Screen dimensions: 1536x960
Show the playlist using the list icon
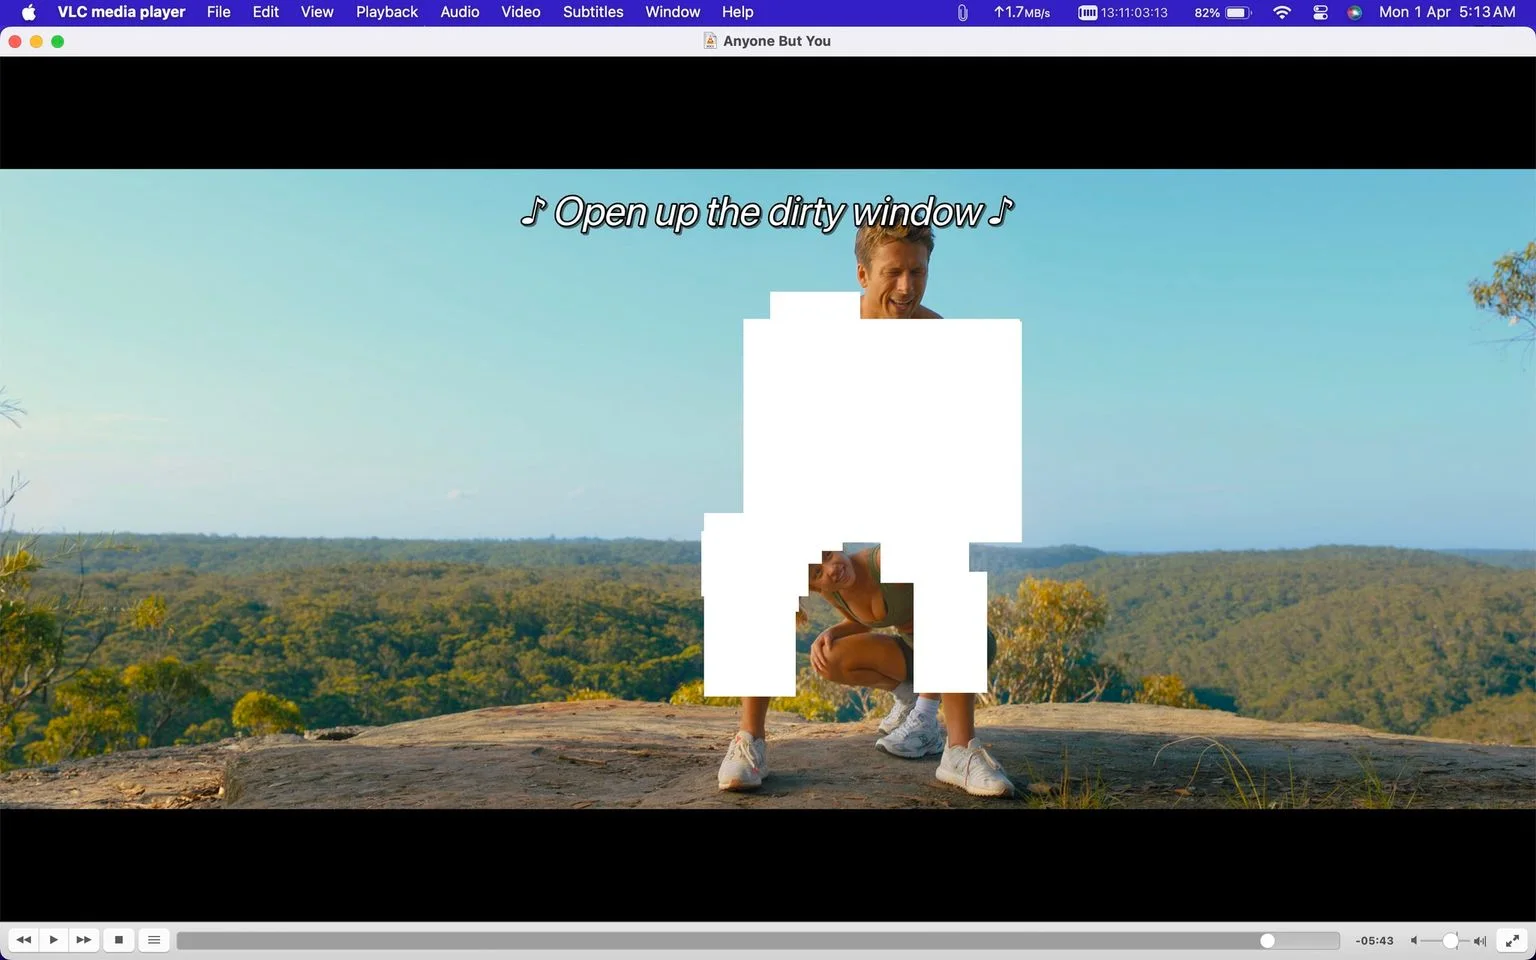click(x=154, y=940)
